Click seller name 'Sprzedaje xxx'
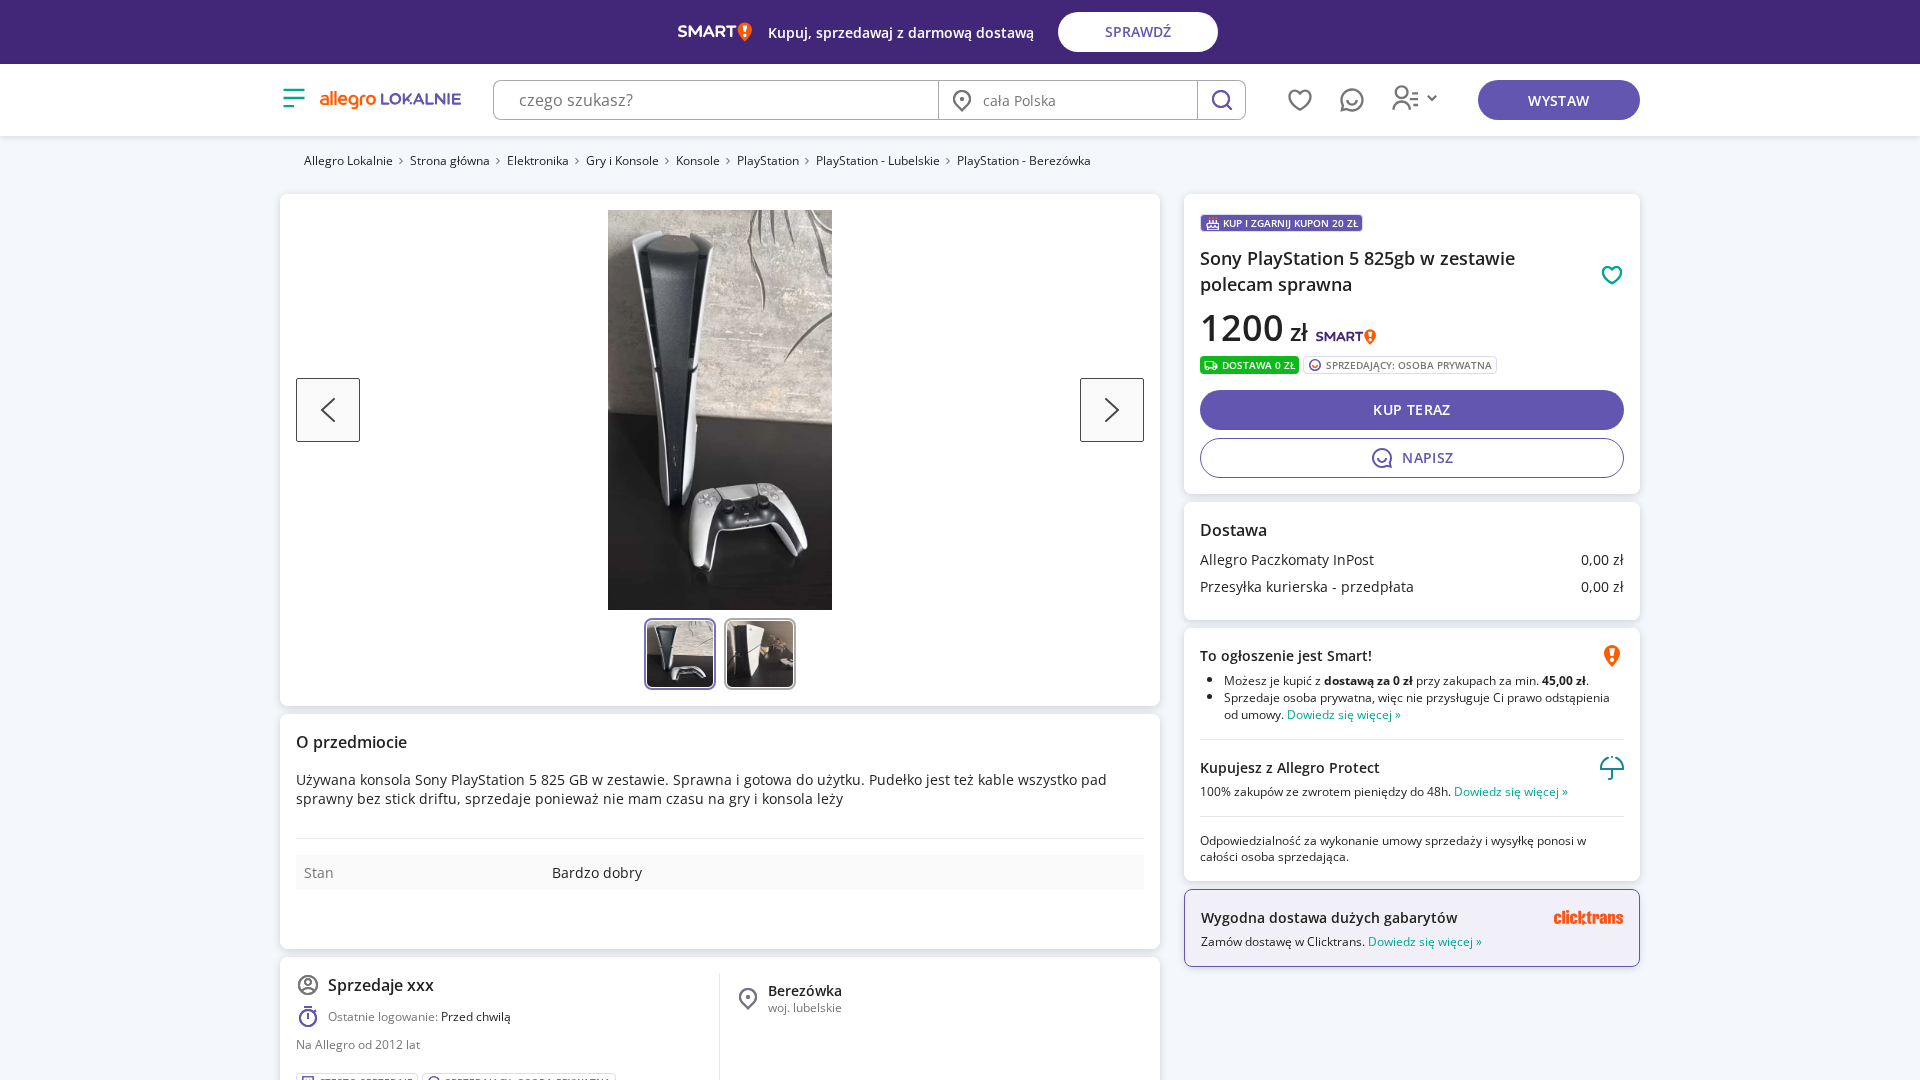The image size is (1920, 1080). (x=381, y=985)
